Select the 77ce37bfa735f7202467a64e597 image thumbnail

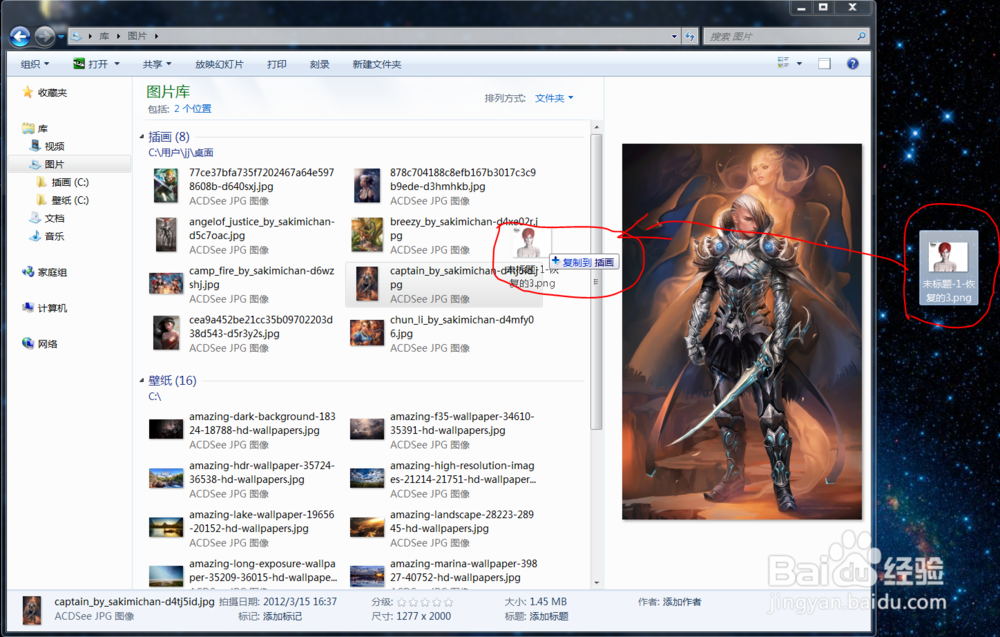166,185
